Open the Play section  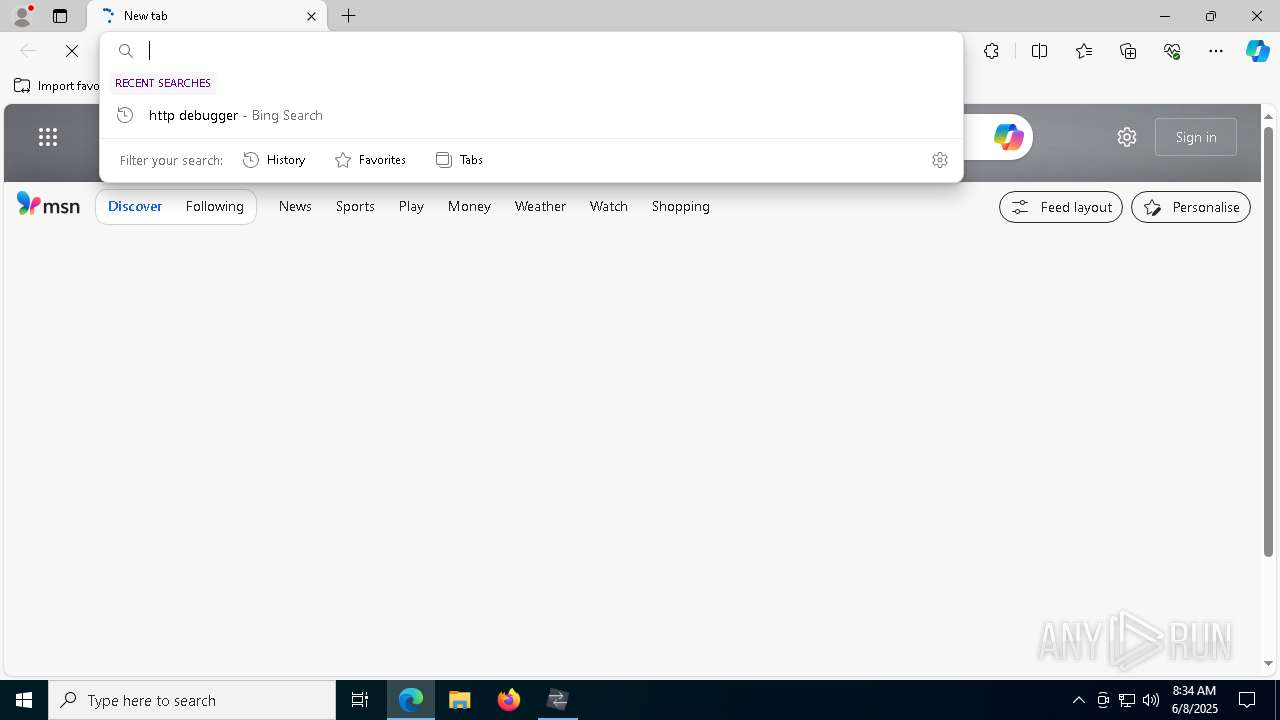pyautogui.click(x=411, y=206)
